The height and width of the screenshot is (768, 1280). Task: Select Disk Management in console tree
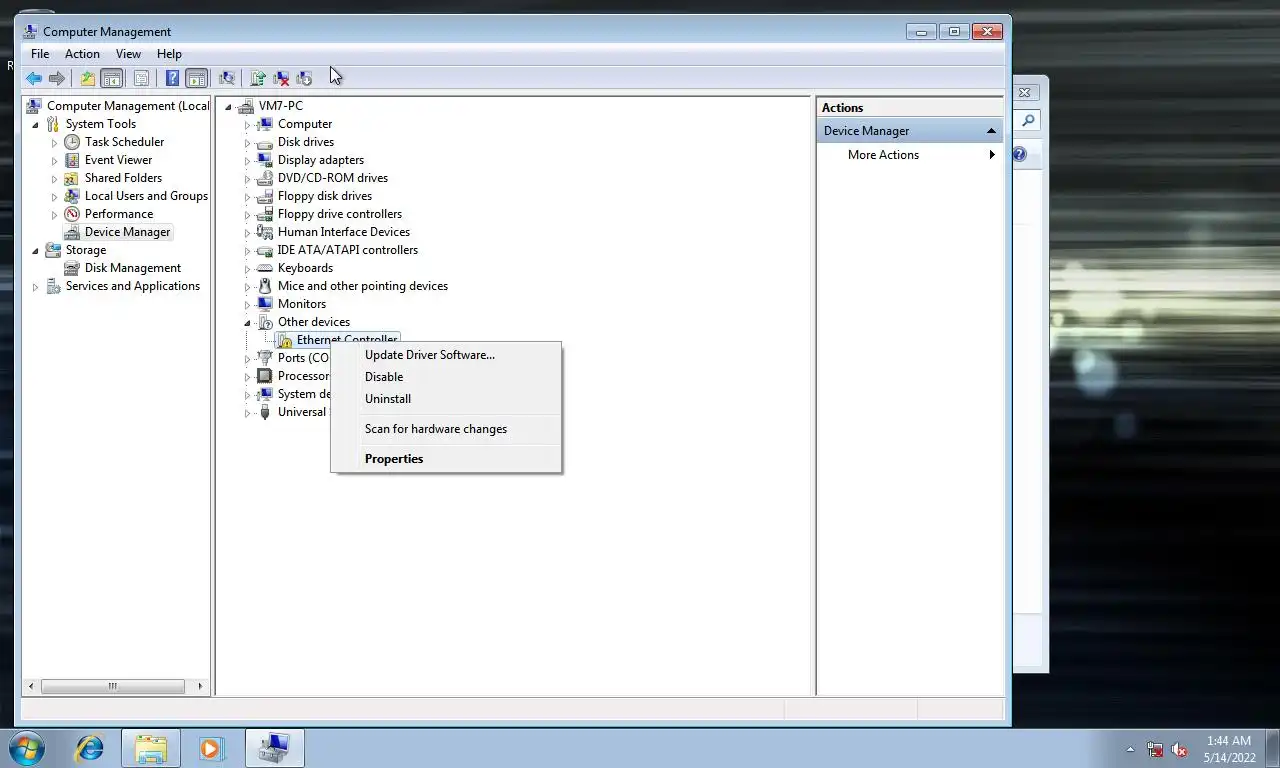tap(133, 268)
